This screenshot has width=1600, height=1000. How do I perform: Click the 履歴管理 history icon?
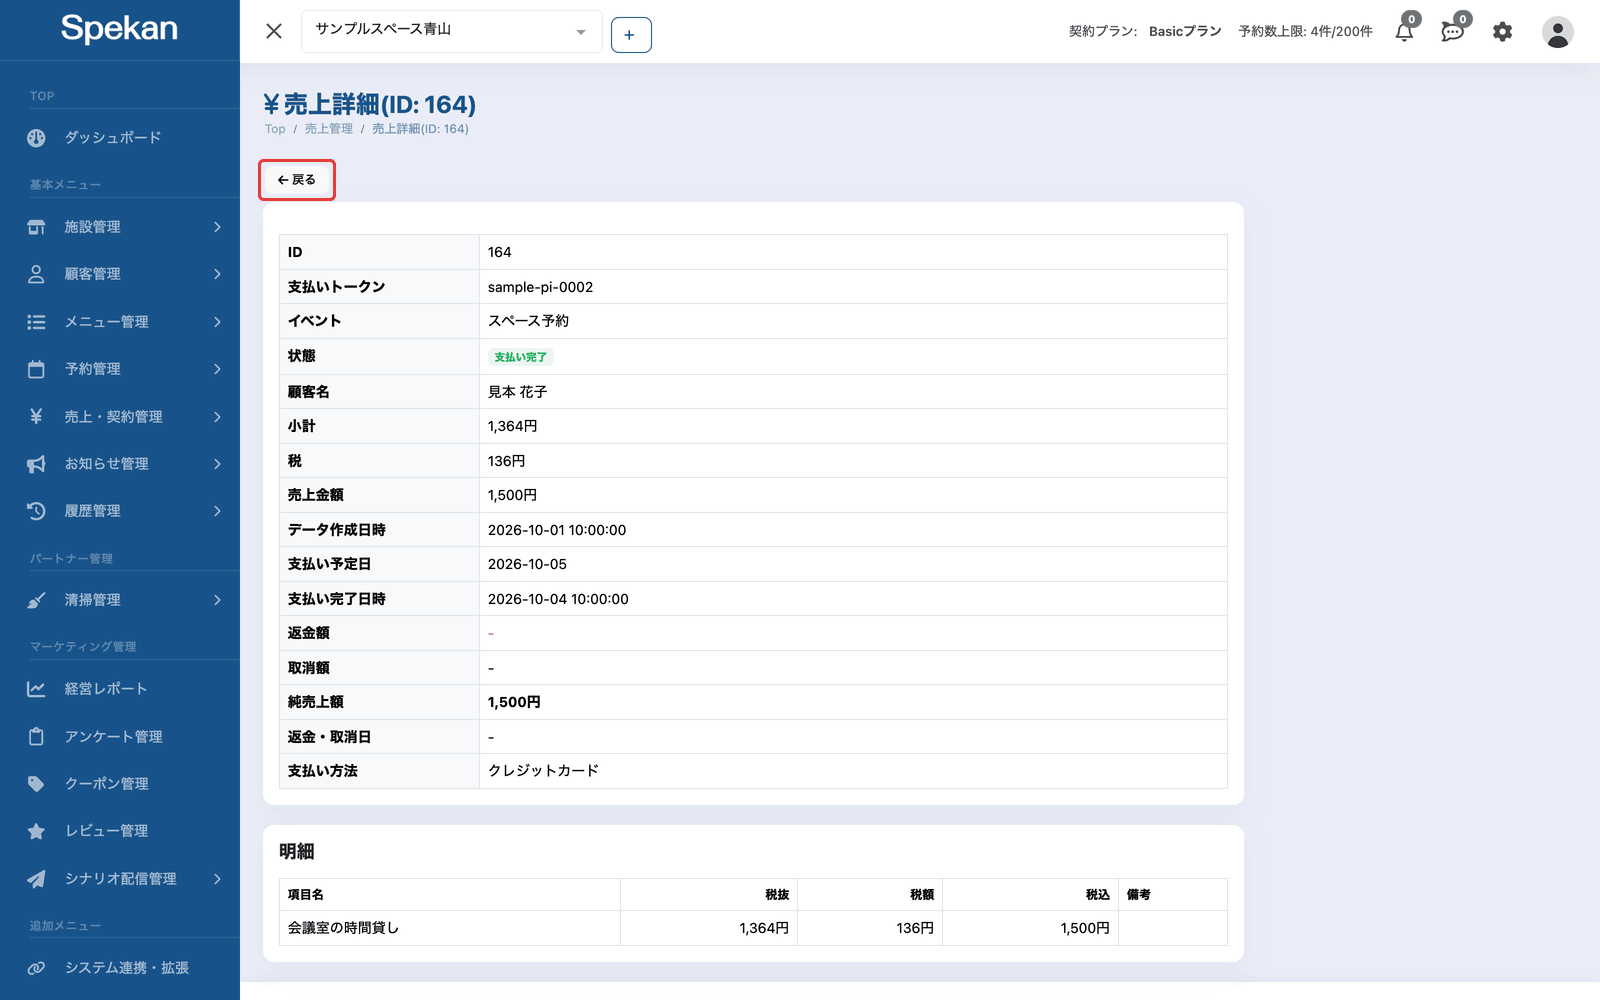point(36,511)
